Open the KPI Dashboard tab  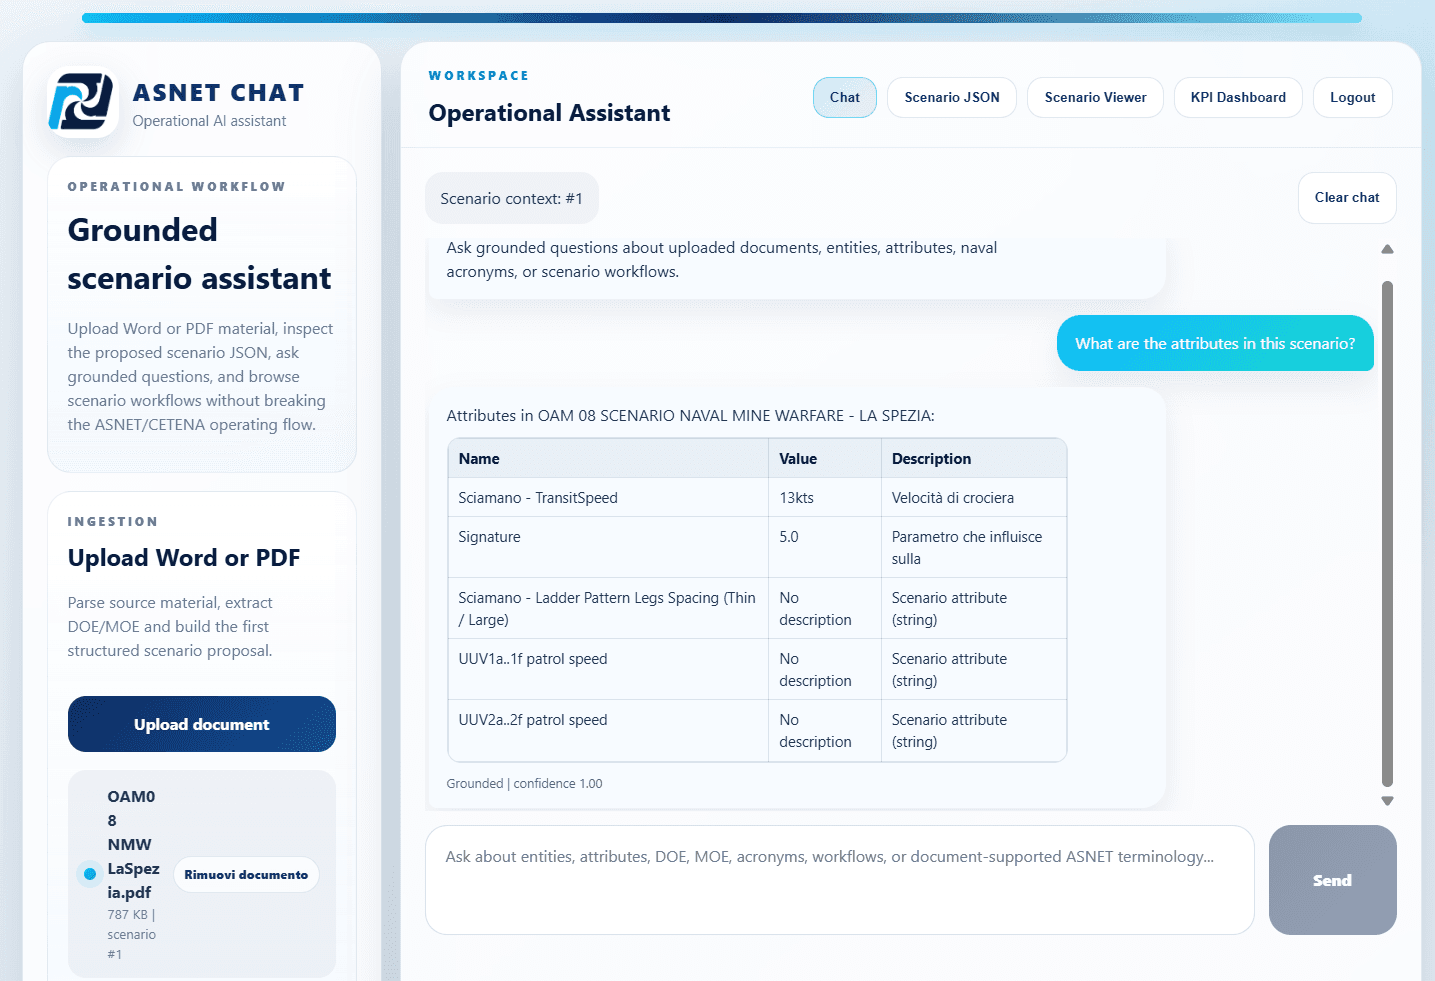pos(1238,97)
